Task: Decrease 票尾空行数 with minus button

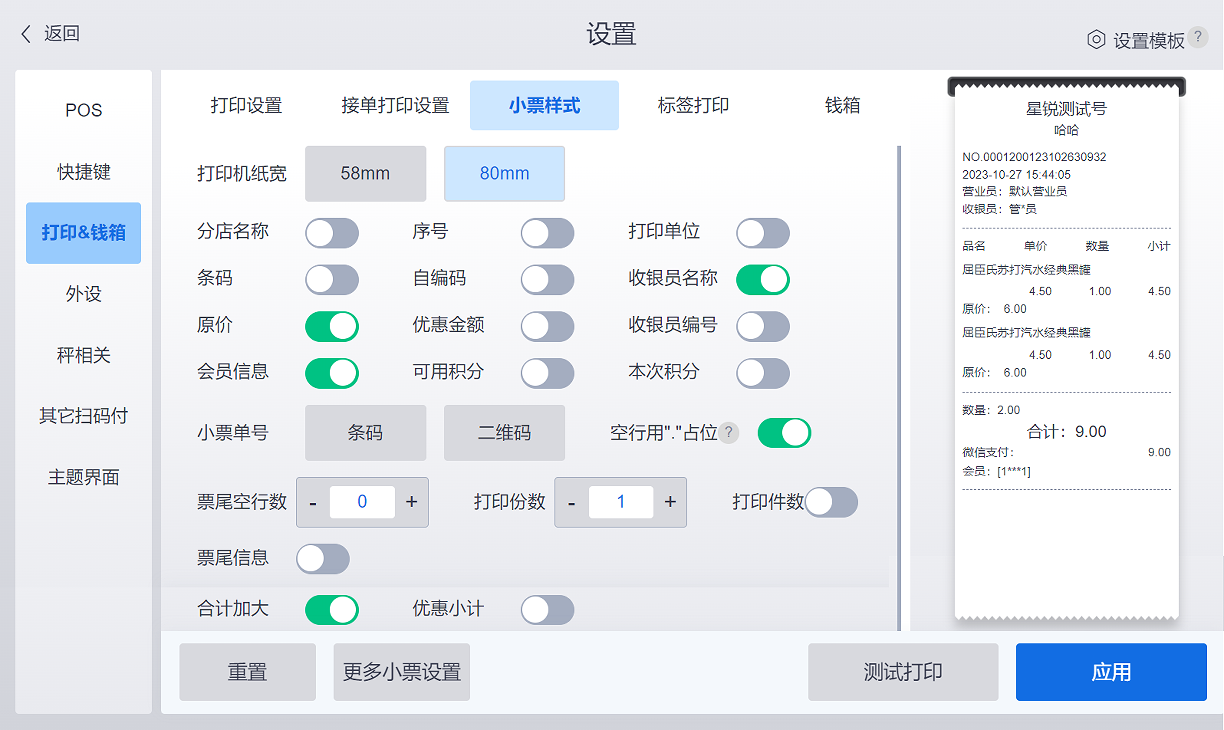Action: [313, 502]
